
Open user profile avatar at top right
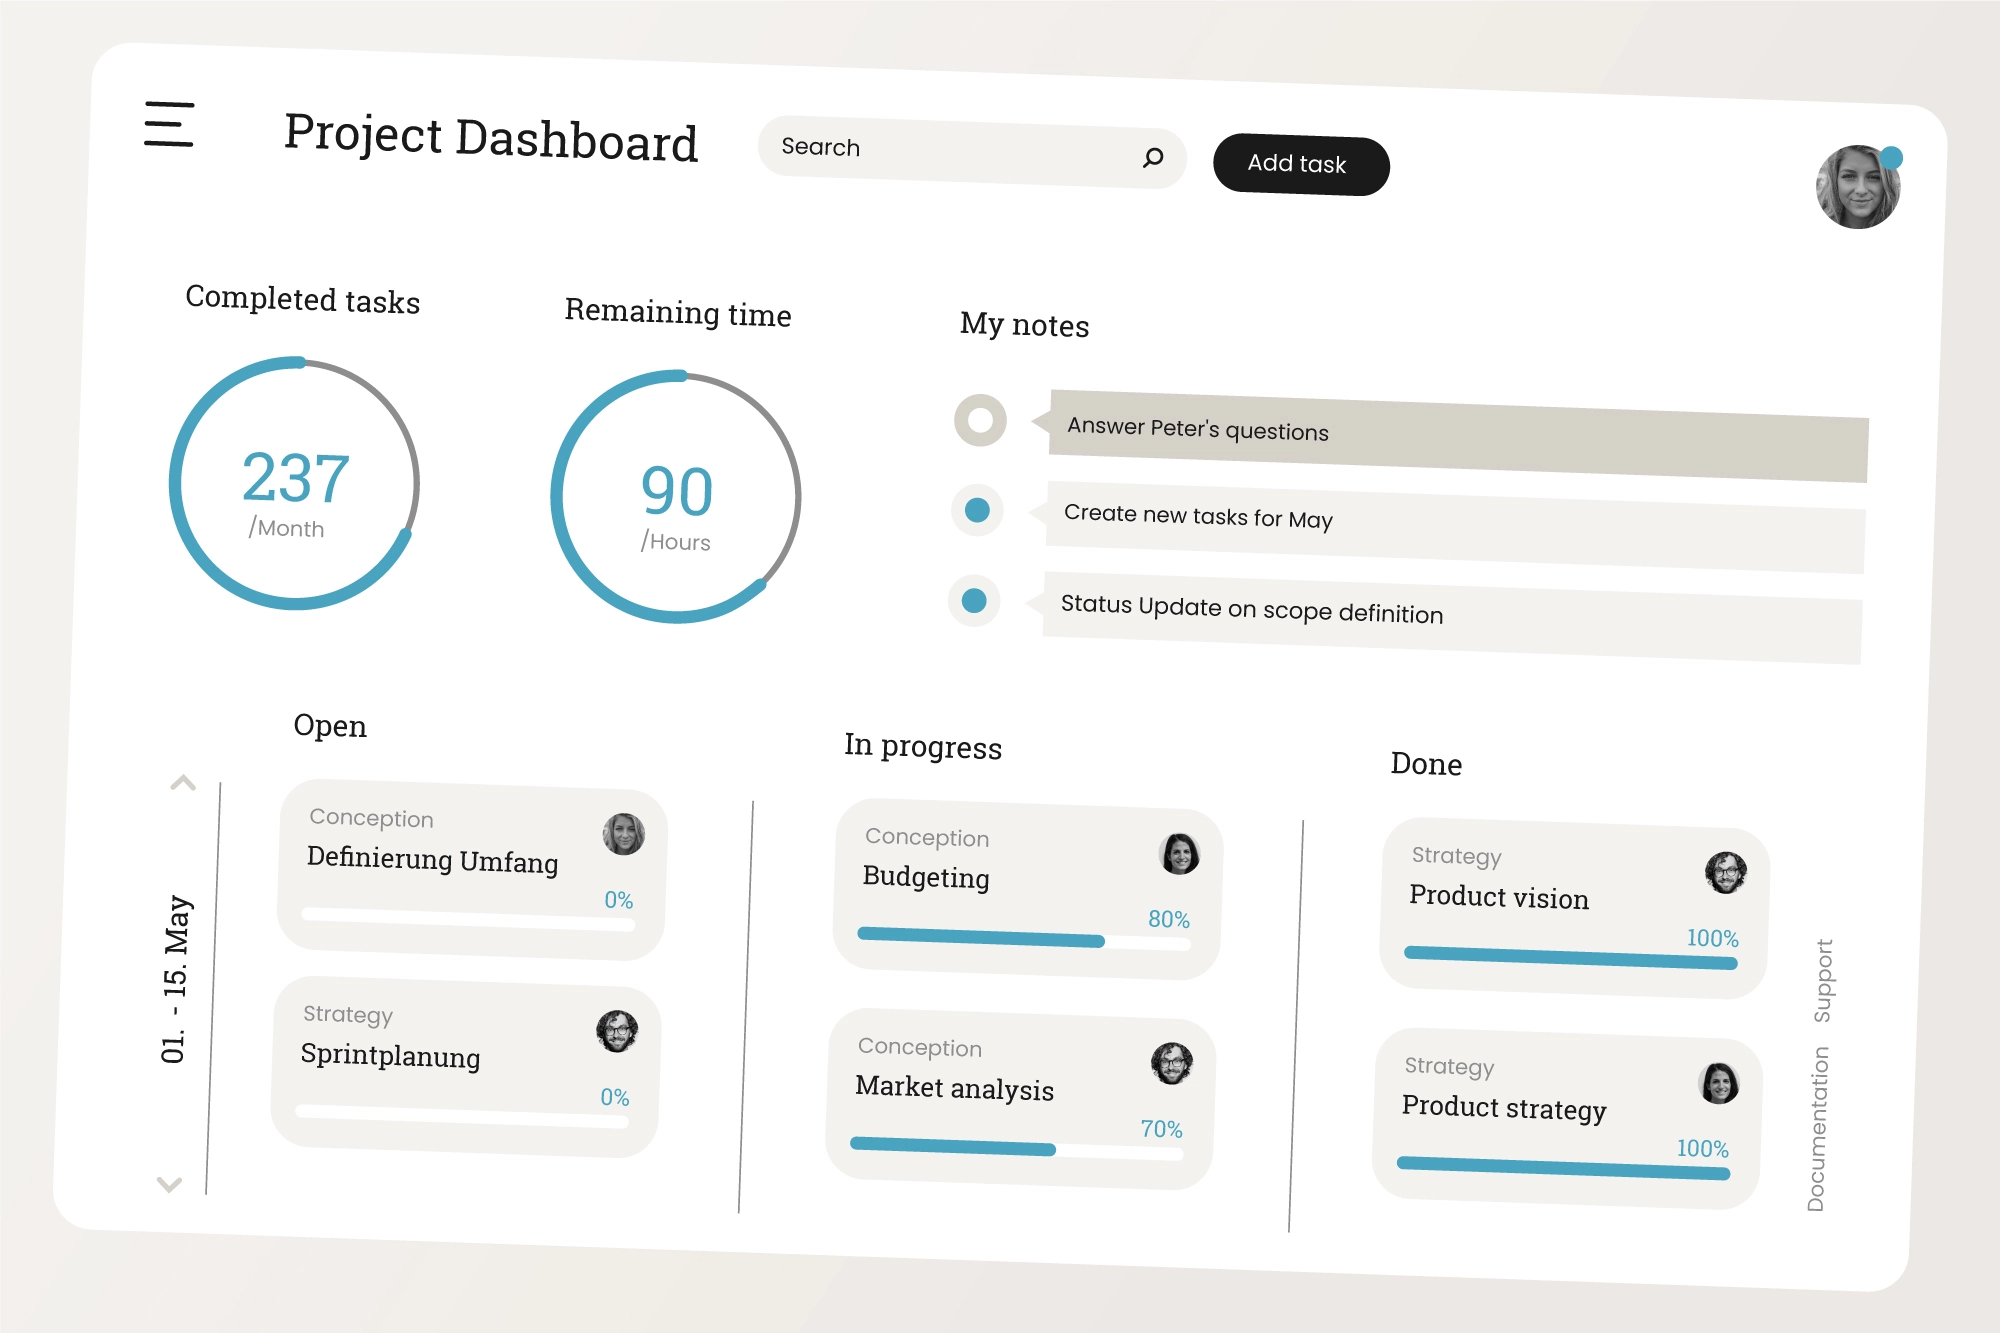(x=1857, y=187)
